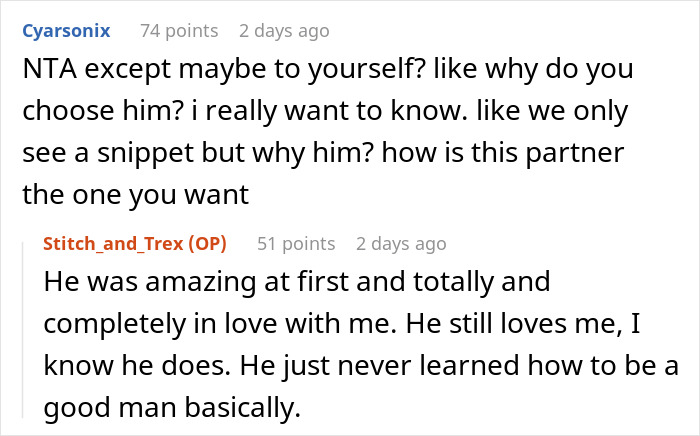Open the top comment's "2 days ago" timestamp

tap(284, 31)
